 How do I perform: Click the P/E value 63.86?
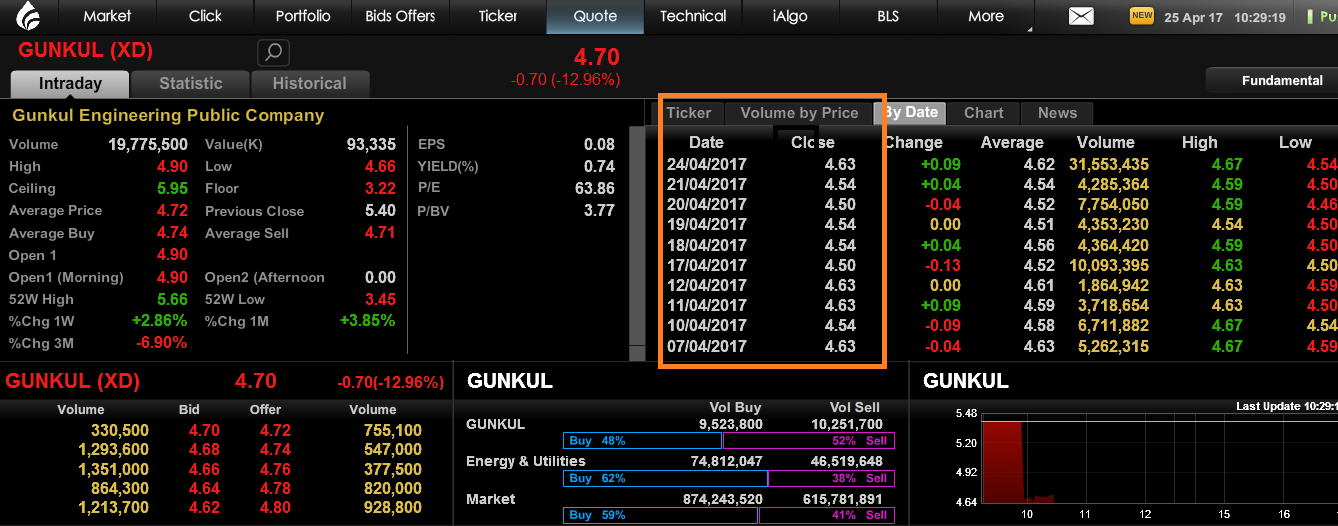coord(595,188)
